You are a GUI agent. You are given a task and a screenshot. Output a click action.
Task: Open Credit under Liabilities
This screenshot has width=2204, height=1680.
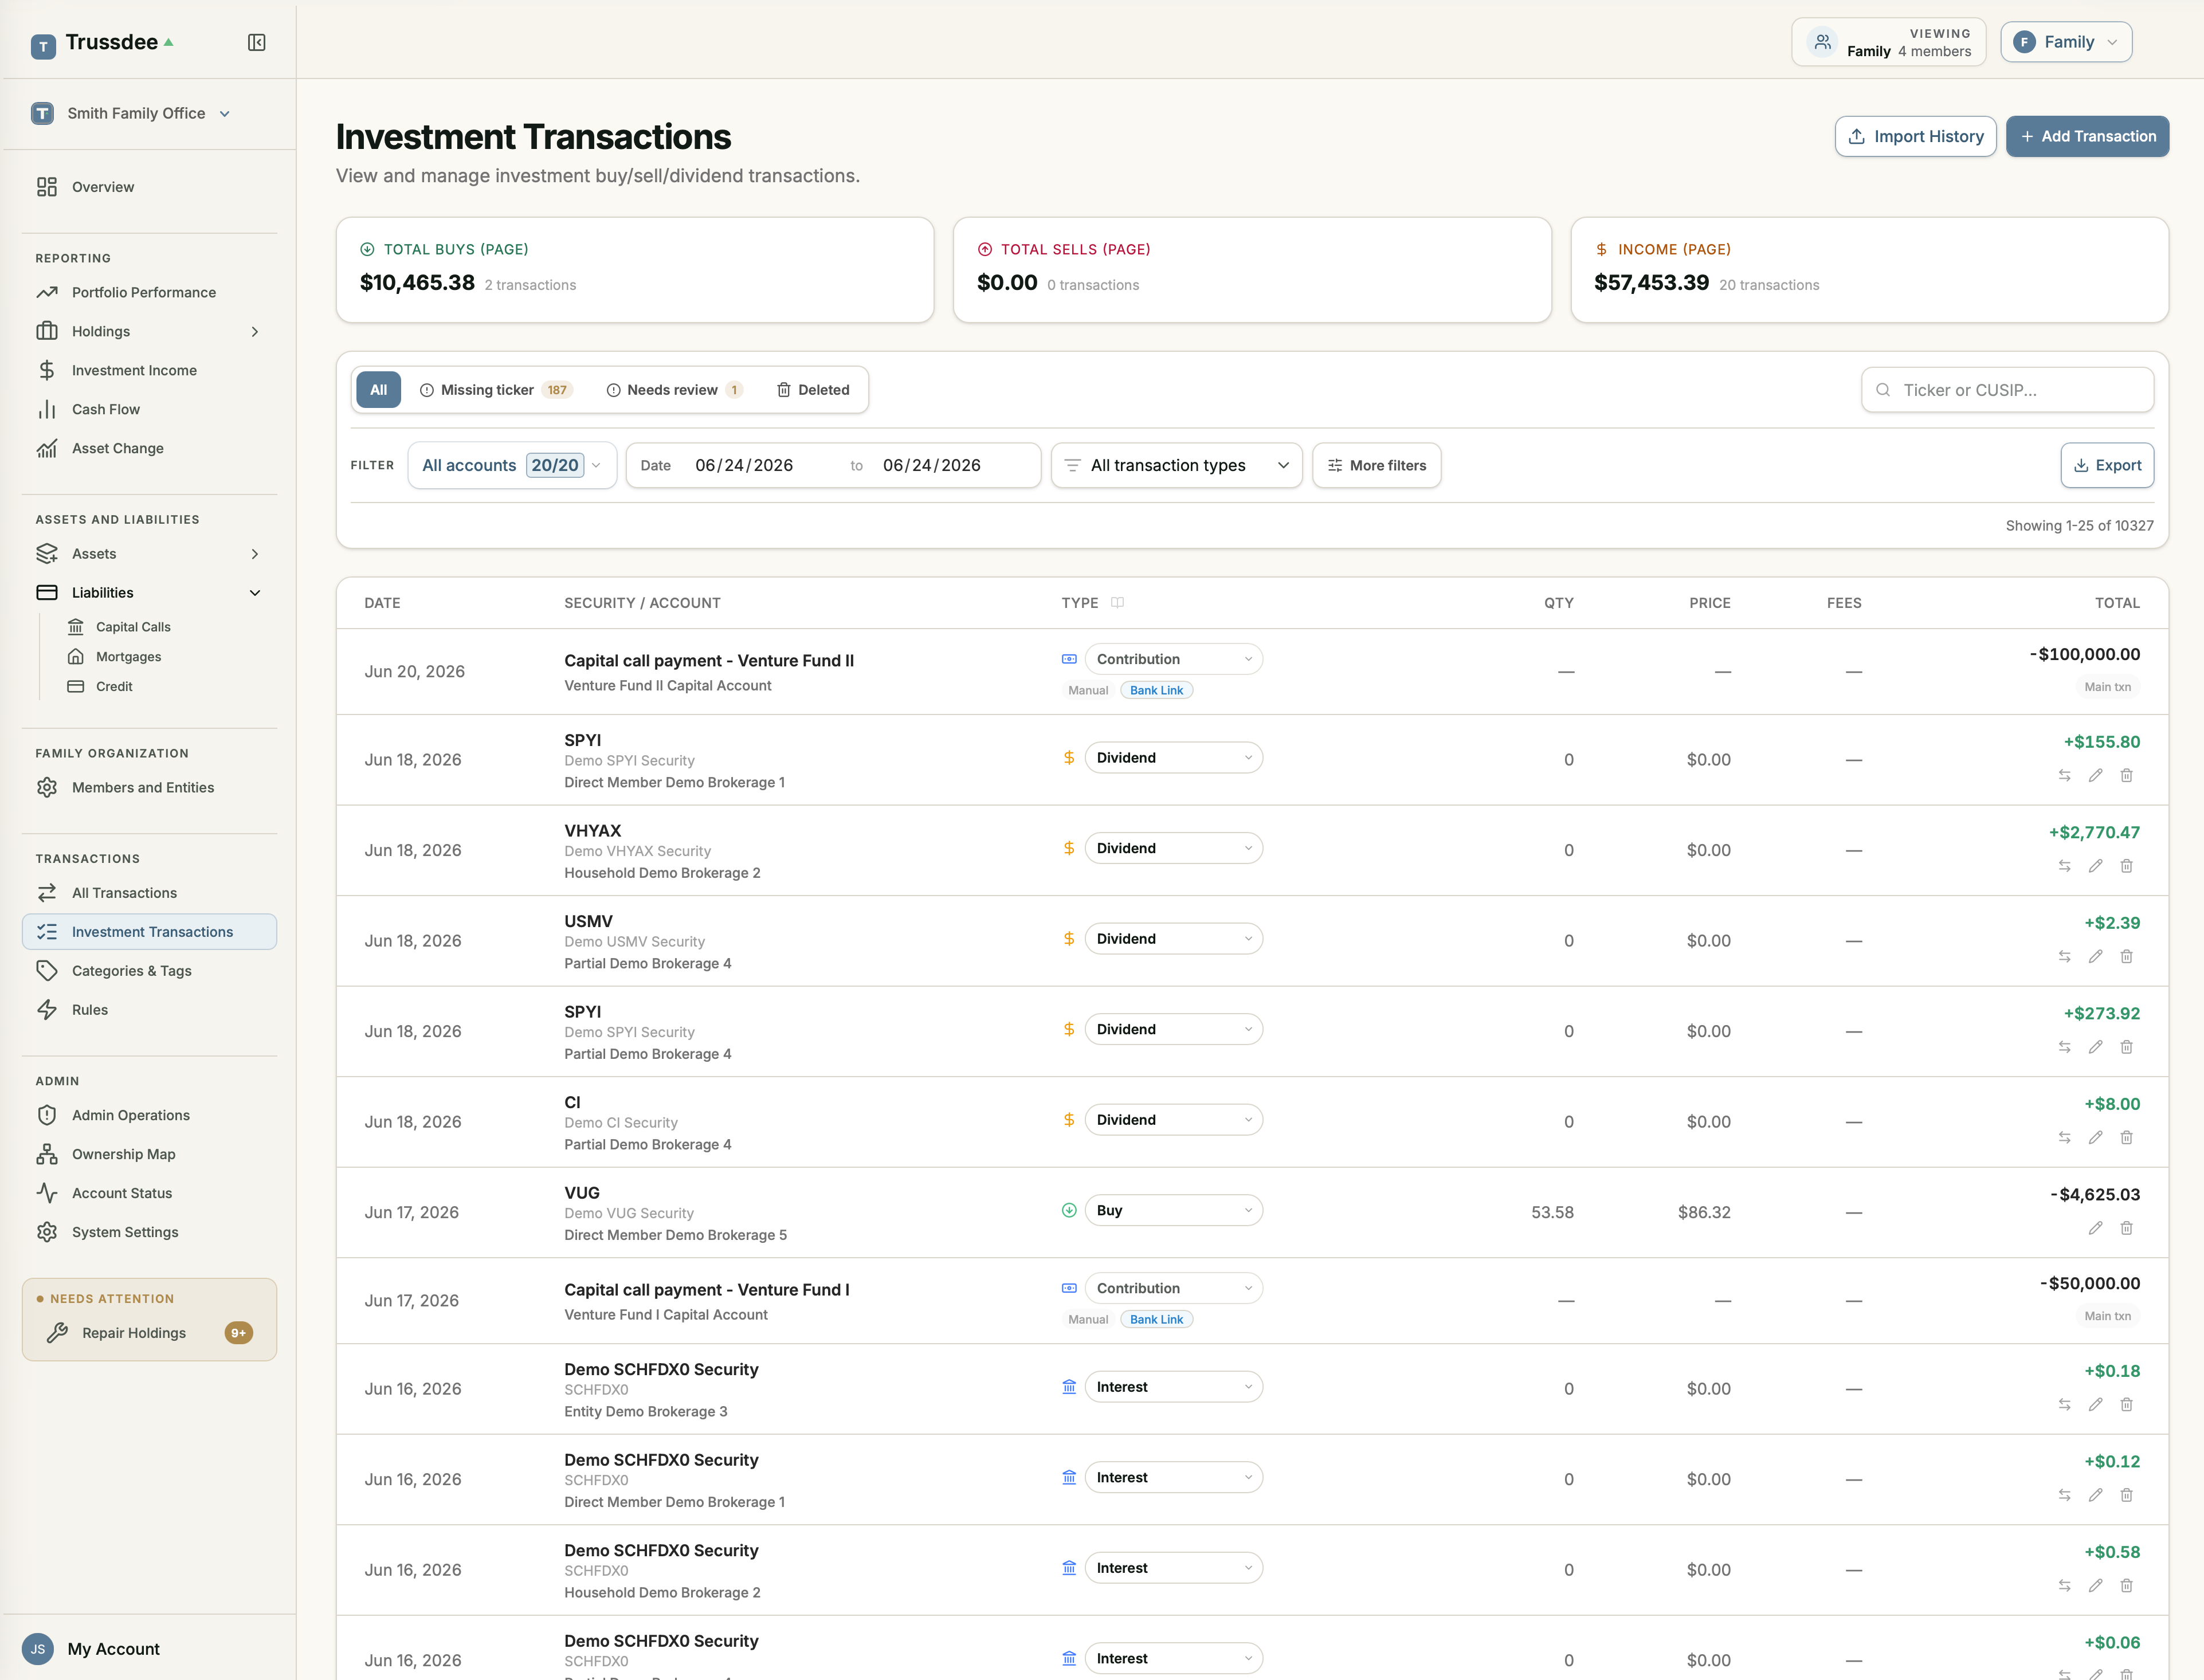[x=114, y=687]
